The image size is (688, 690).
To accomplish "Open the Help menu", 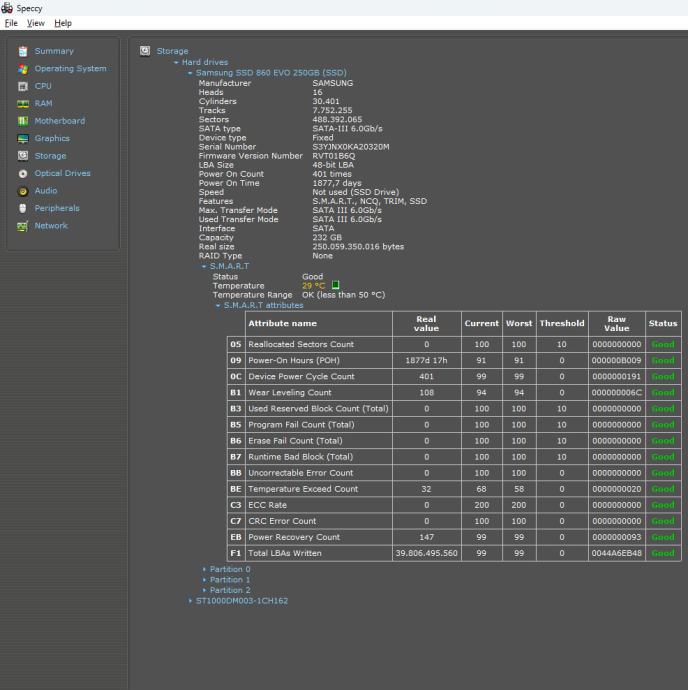I will pyautogui.click(x=63, y=23).
